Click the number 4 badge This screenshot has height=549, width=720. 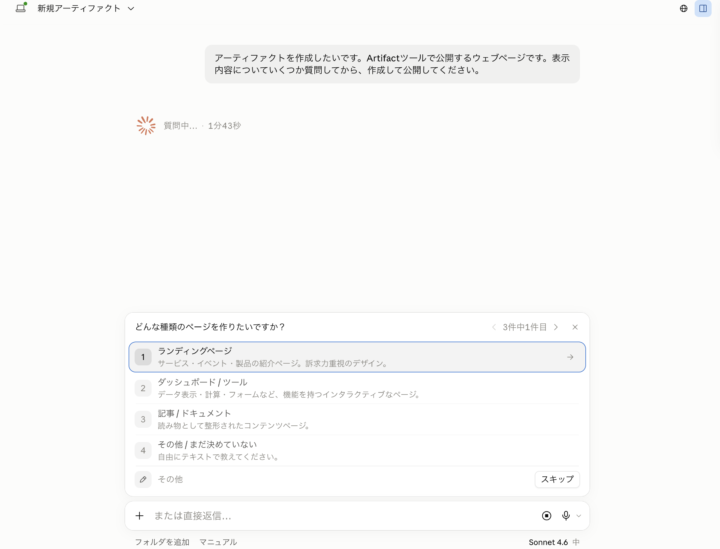pos(143,450)
